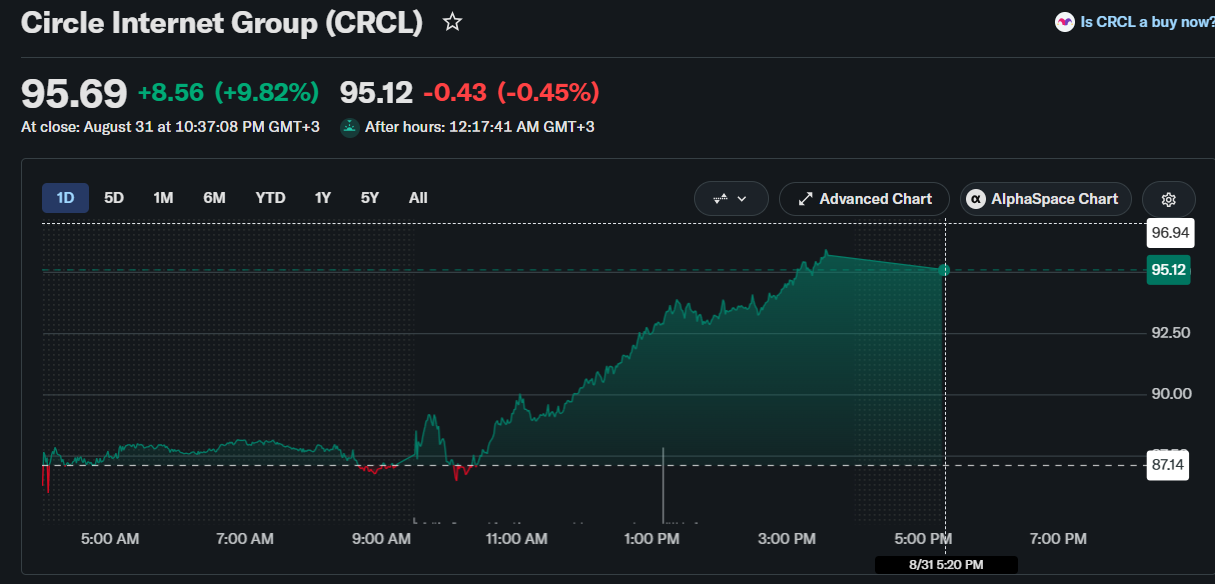Click the -0.43 after hours change
This screenshot has height=584, width=1215.
(x=455, y=93)
